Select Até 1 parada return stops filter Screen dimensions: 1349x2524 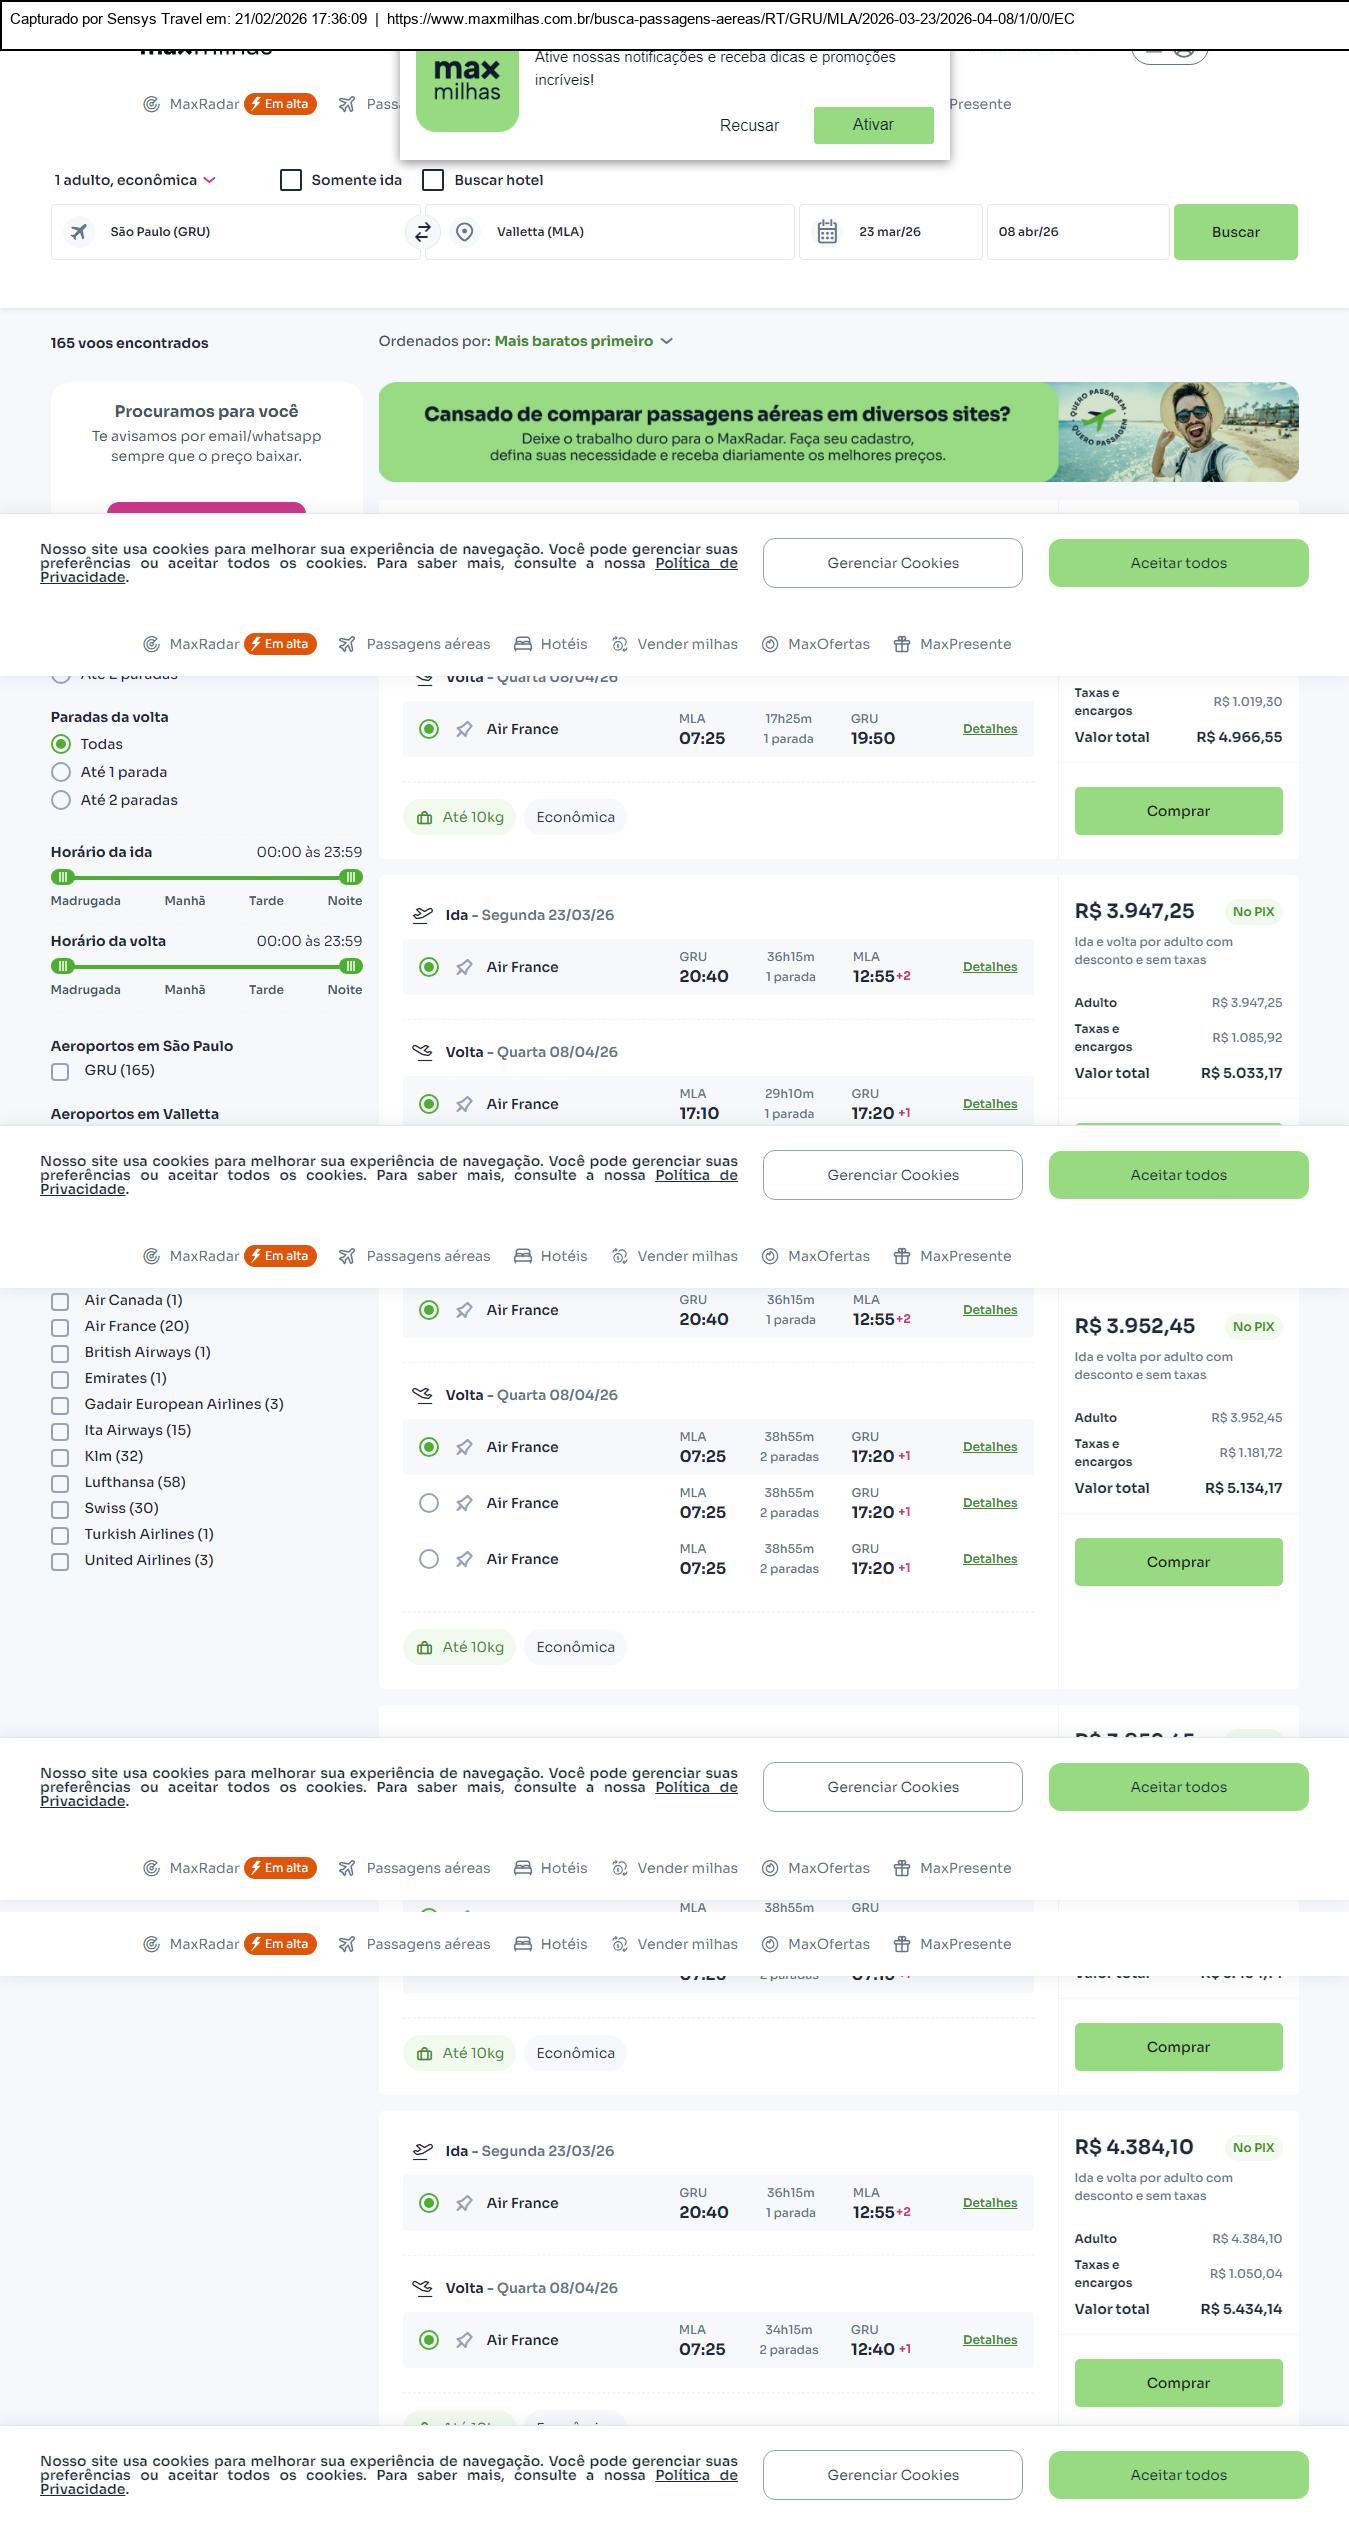(x=61, y=772)
